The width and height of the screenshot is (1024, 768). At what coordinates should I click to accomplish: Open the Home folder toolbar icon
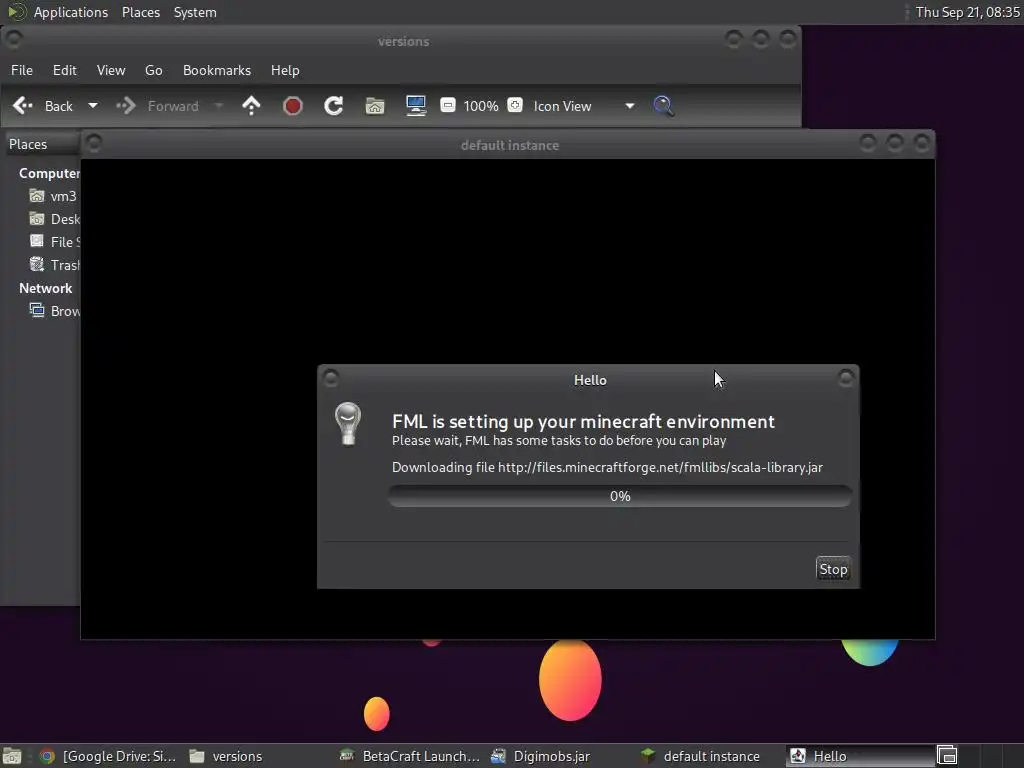click(375, 106)
